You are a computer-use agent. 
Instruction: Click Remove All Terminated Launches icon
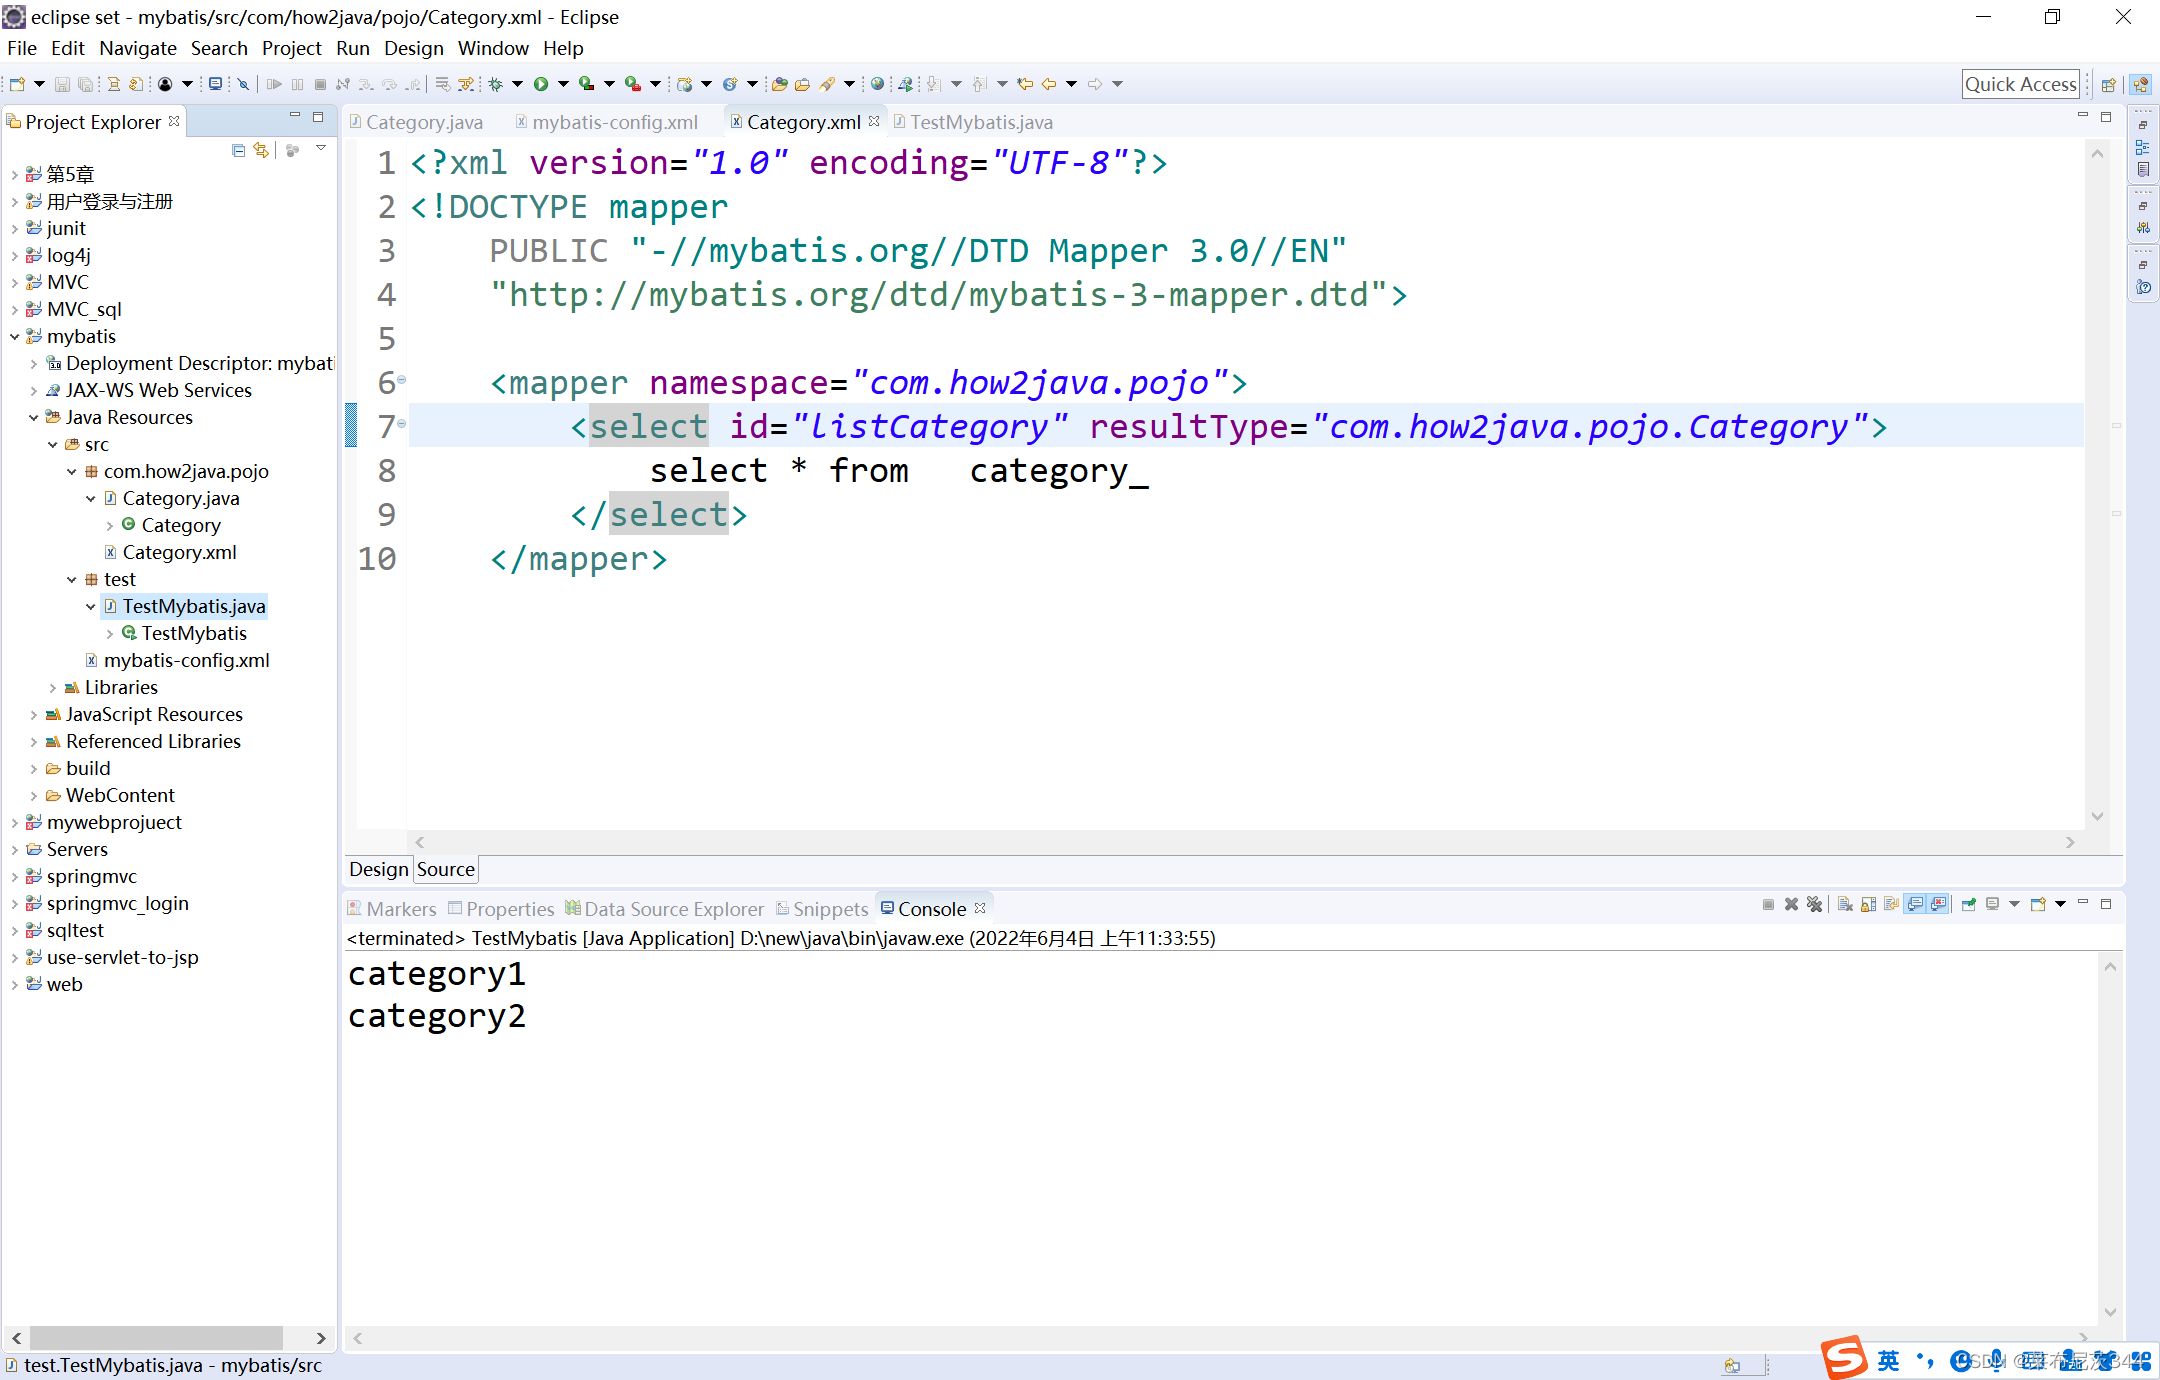pos(1814,904)
